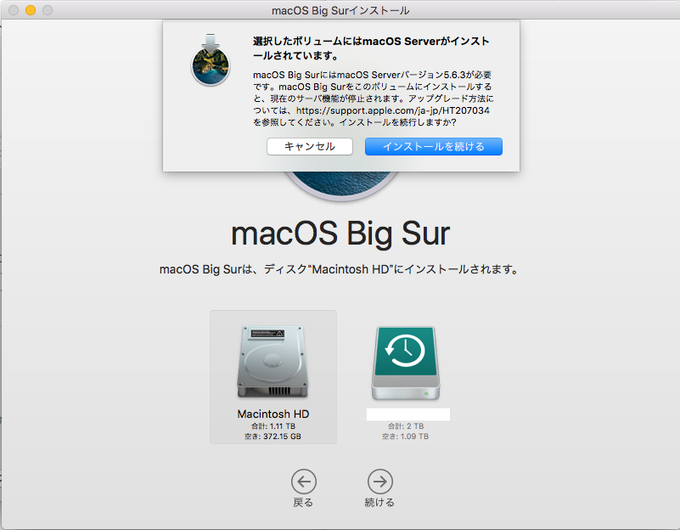Viewport: 680px width, 530px height.
Task: Click the 続ける forward arrow icon
Action: 380,481
